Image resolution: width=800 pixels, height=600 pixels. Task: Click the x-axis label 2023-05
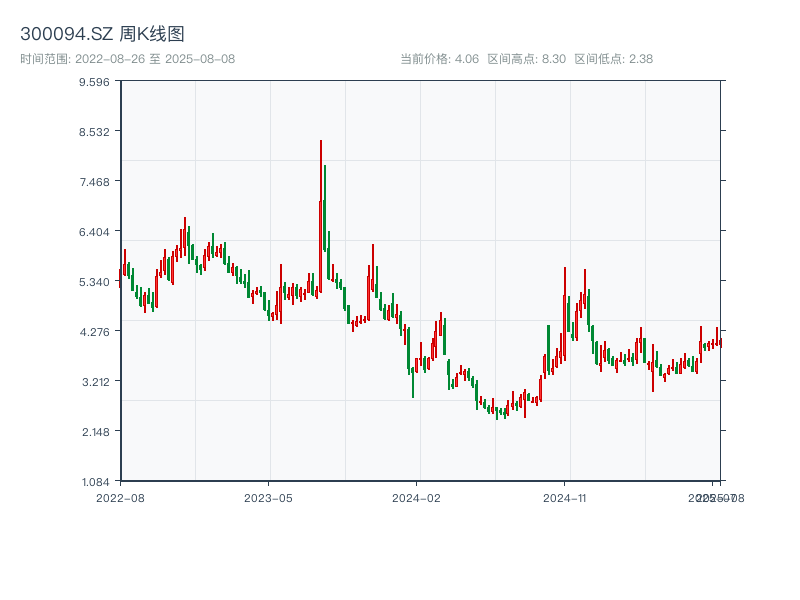[268, 498]
